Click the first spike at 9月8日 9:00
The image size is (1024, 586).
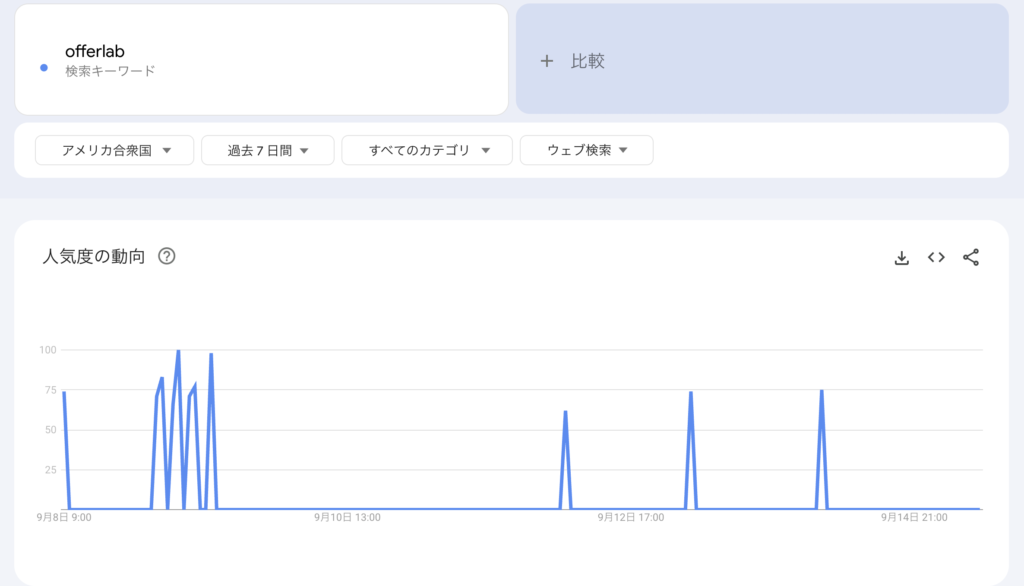tap(64, 394)
